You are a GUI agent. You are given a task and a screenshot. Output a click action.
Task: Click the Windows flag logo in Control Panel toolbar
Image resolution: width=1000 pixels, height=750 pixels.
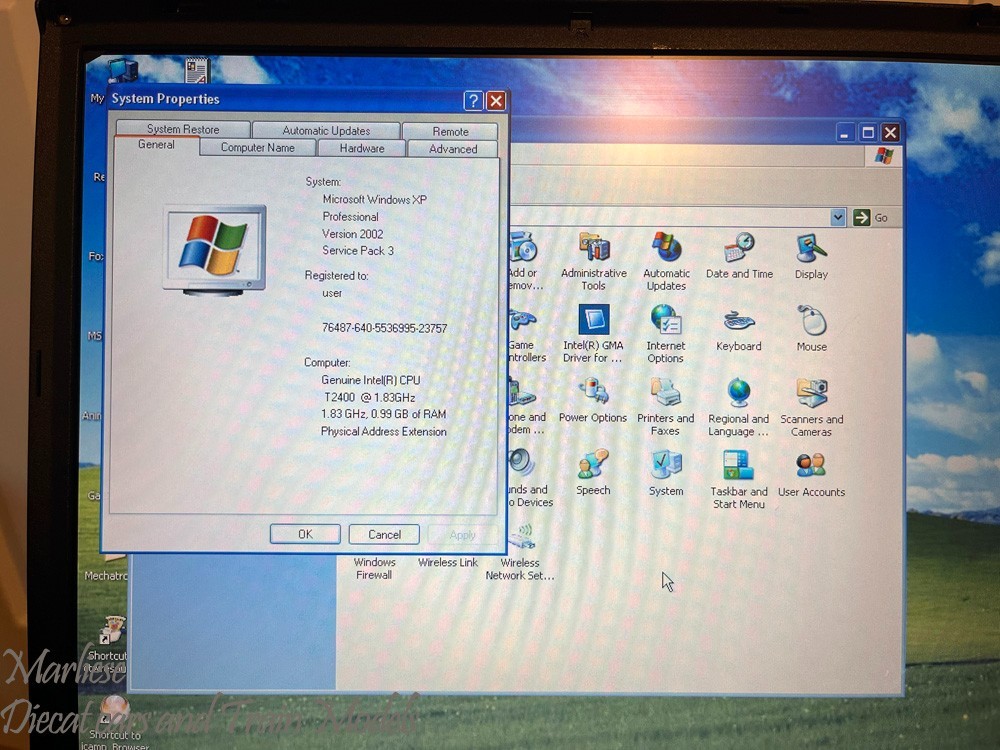[884, 155]
